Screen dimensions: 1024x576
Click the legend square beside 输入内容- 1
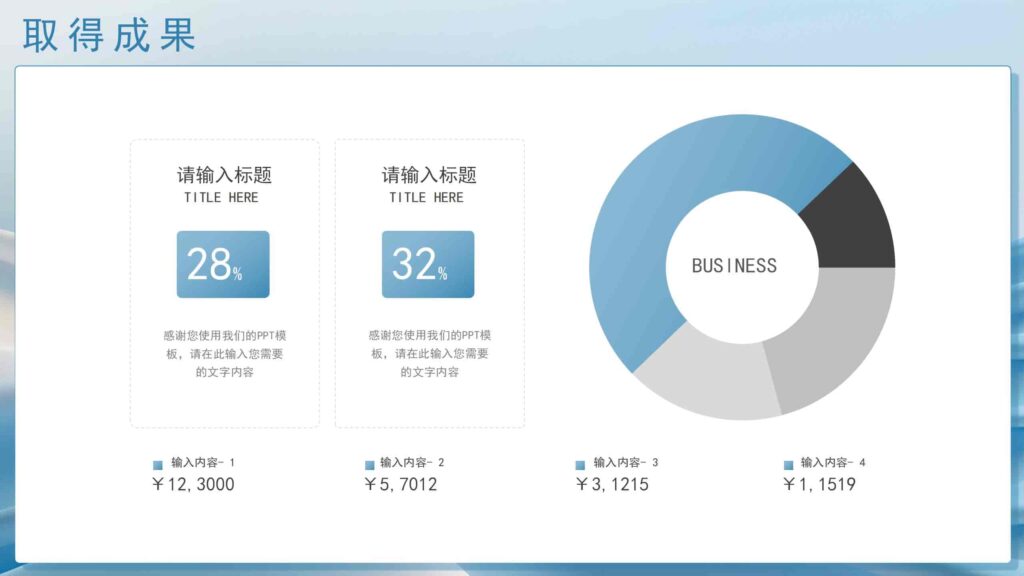157,465
